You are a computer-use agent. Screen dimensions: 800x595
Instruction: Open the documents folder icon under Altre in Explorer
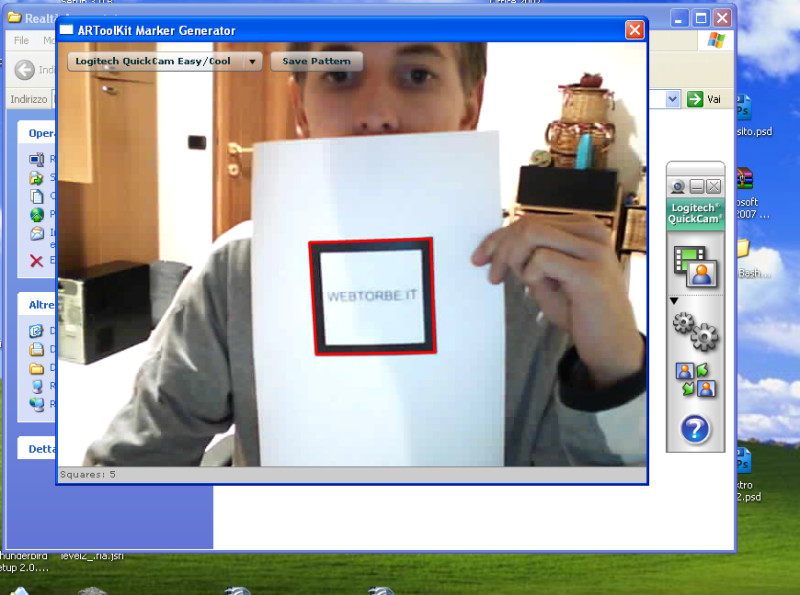[36, 350]
